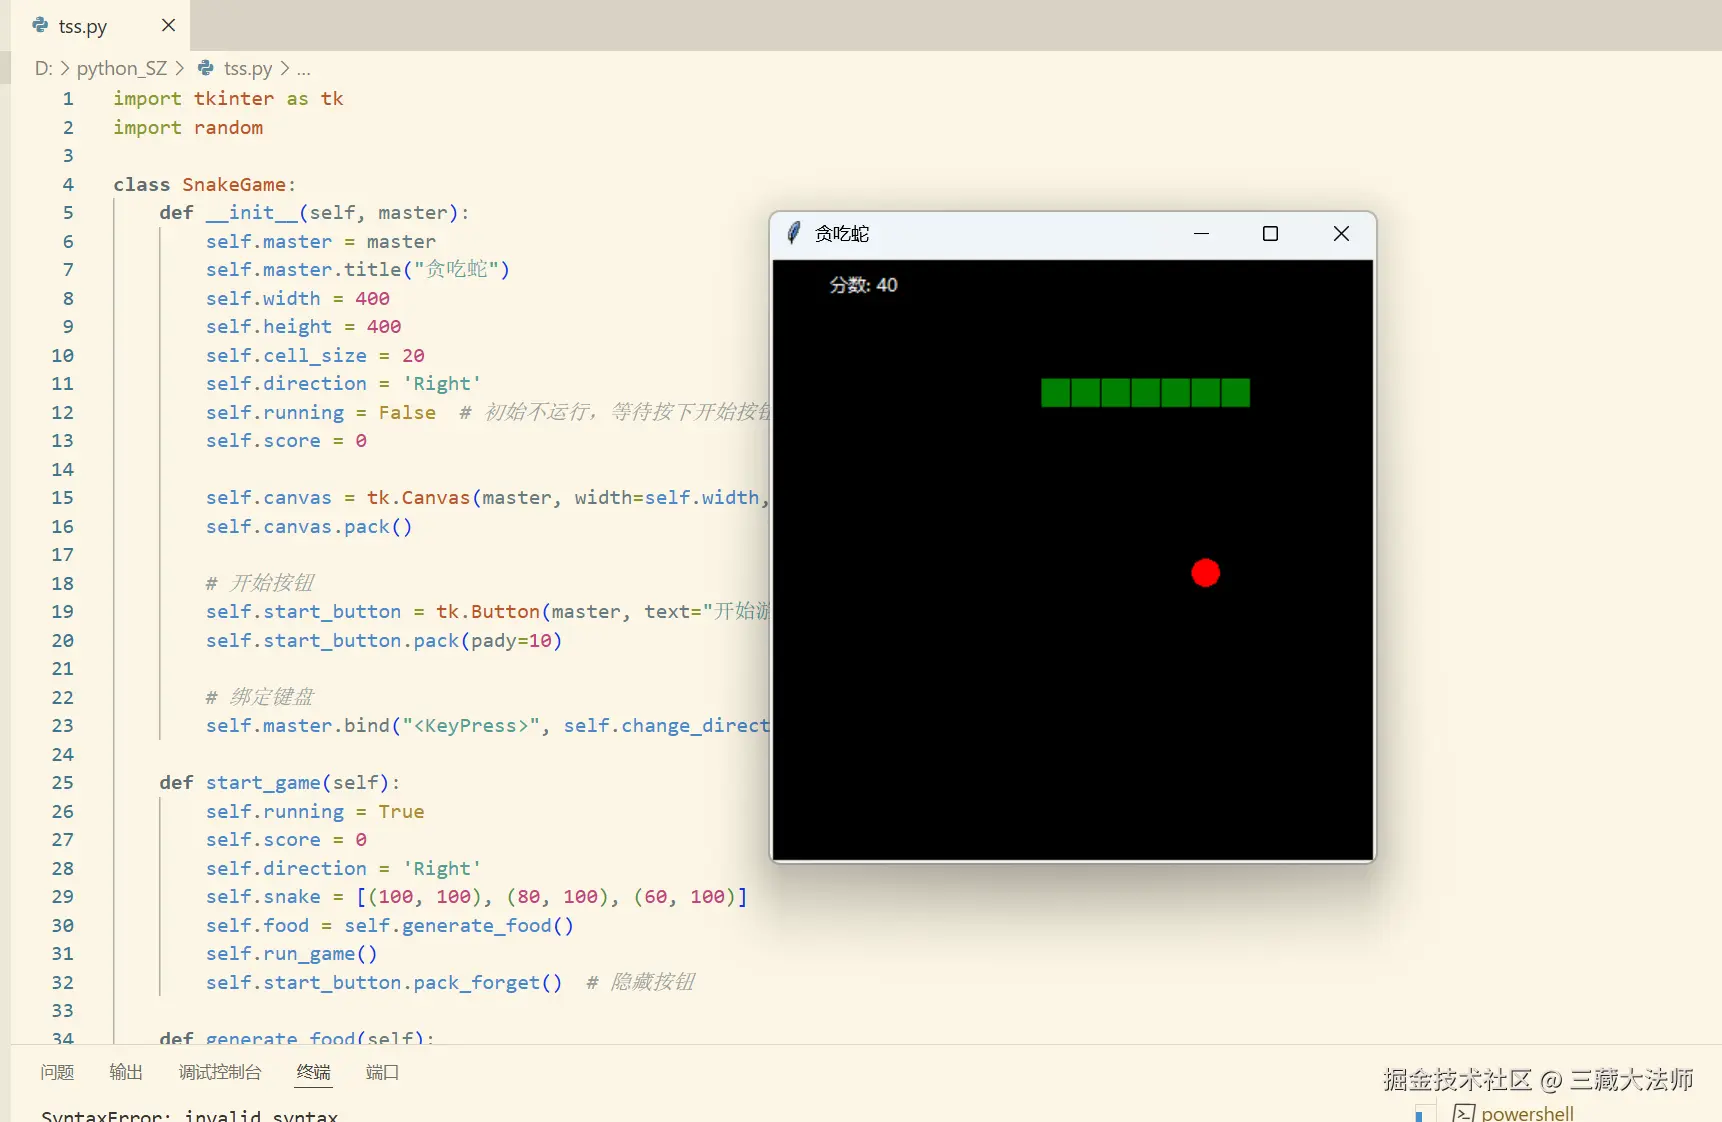Image resolution: width=1722 pixels, height=1122 pixels.
Task: Click the red food dot in the game
Action: click(x=1206, y=573)
